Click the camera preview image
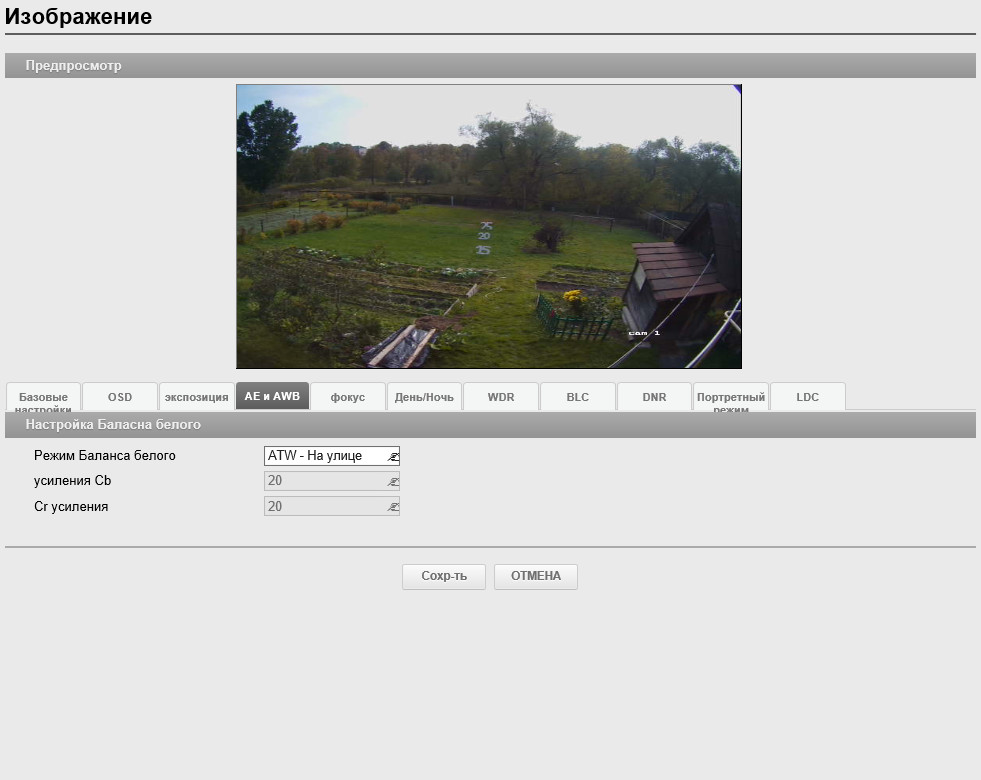Viewport: 981px width, 780px height. click(x=489, y=226)
